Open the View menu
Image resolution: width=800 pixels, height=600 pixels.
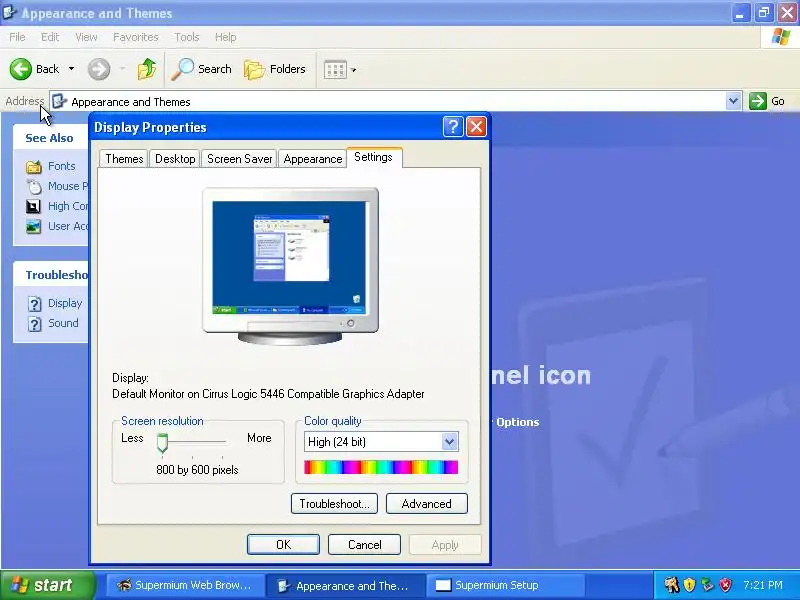click(x=86, y=37)
